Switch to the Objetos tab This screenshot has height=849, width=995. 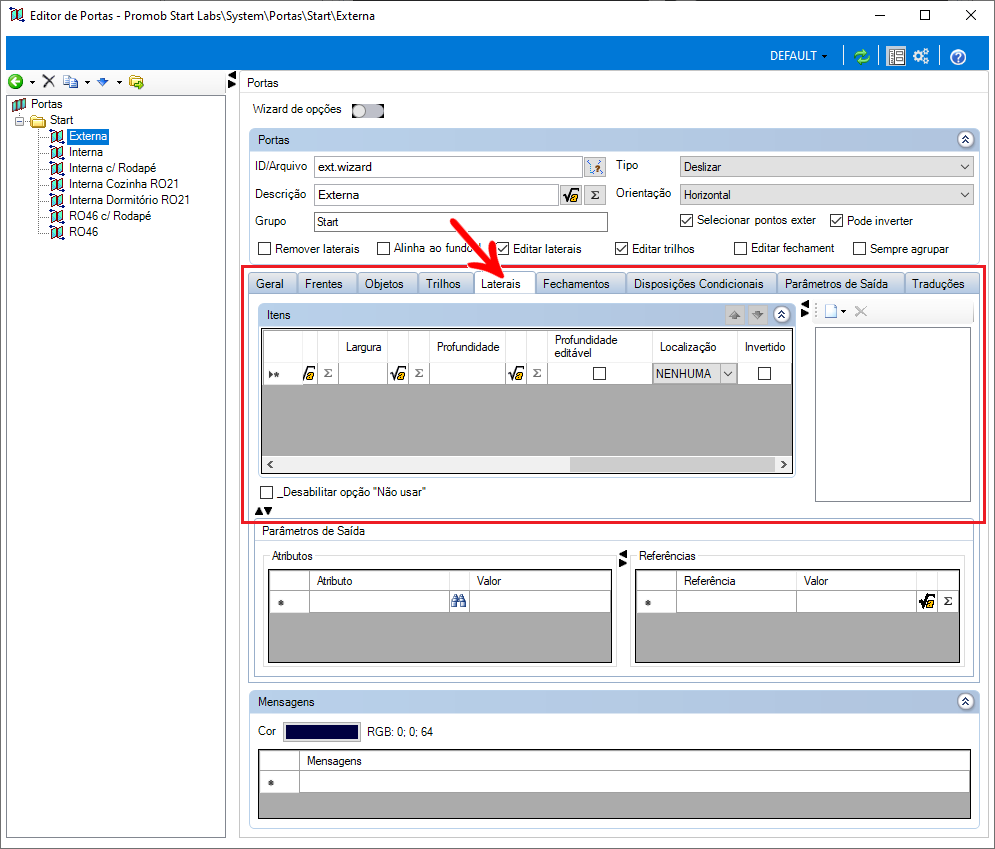click(x=384, y=284)
